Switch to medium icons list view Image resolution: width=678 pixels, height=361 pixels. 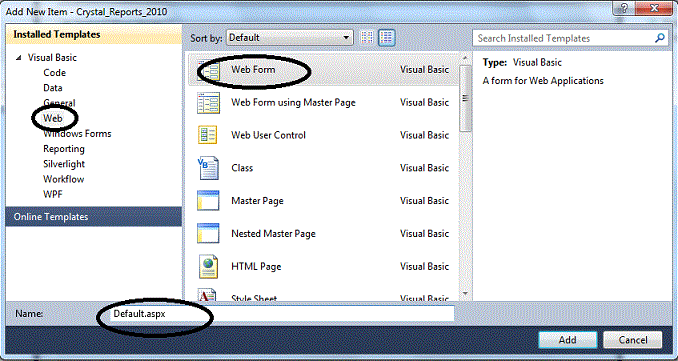387,38
